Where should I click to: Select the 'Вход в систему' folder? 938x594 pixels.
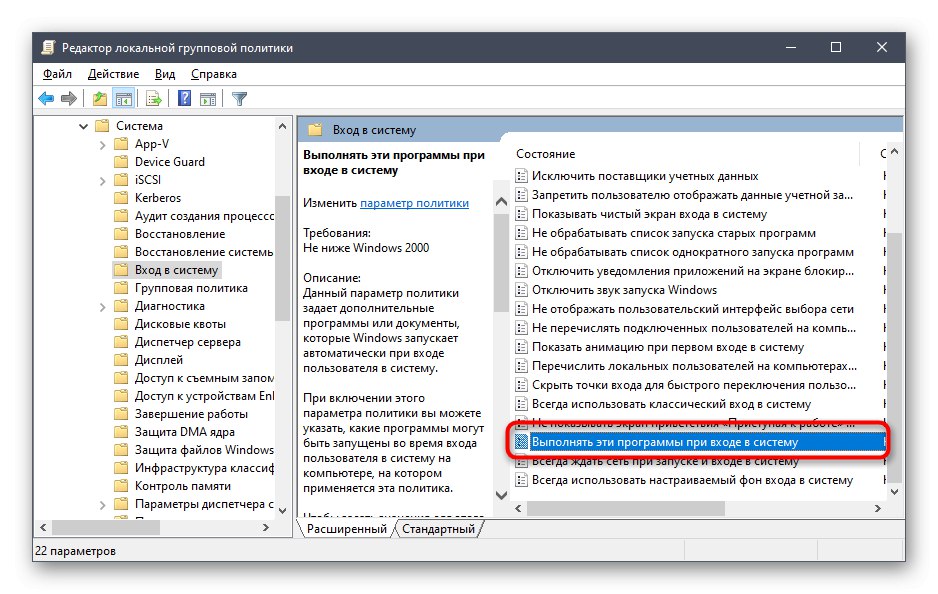(165, 270)
